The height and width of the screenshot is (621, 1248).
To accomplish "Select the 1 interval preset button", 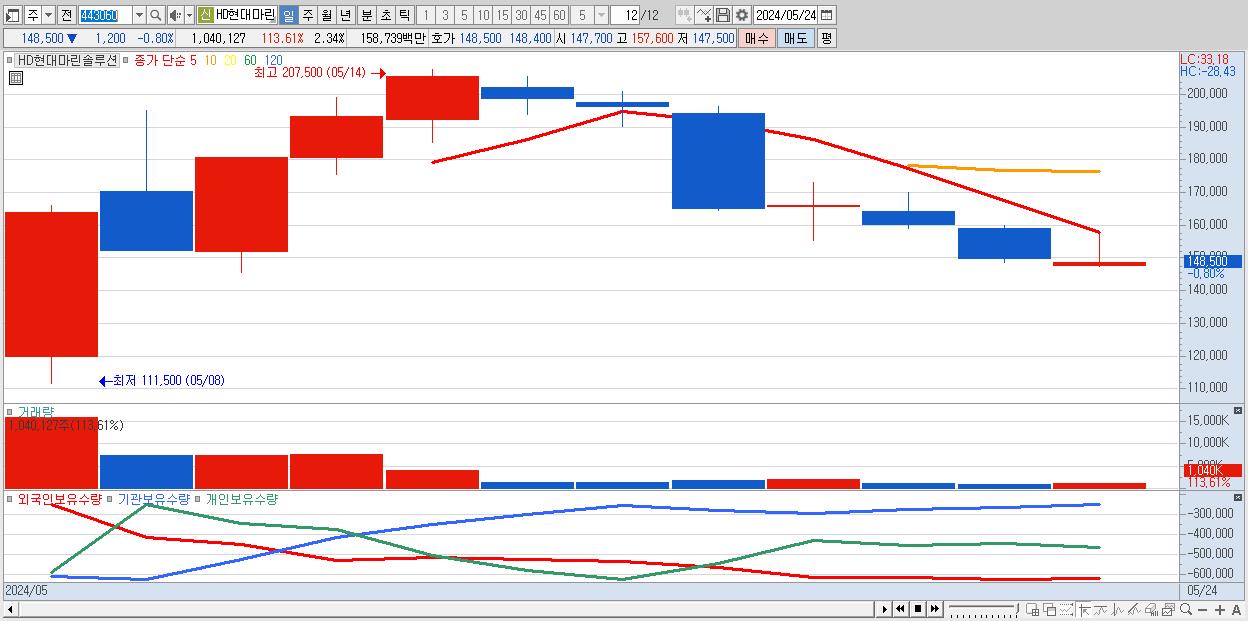I will [x=425, y=15].
